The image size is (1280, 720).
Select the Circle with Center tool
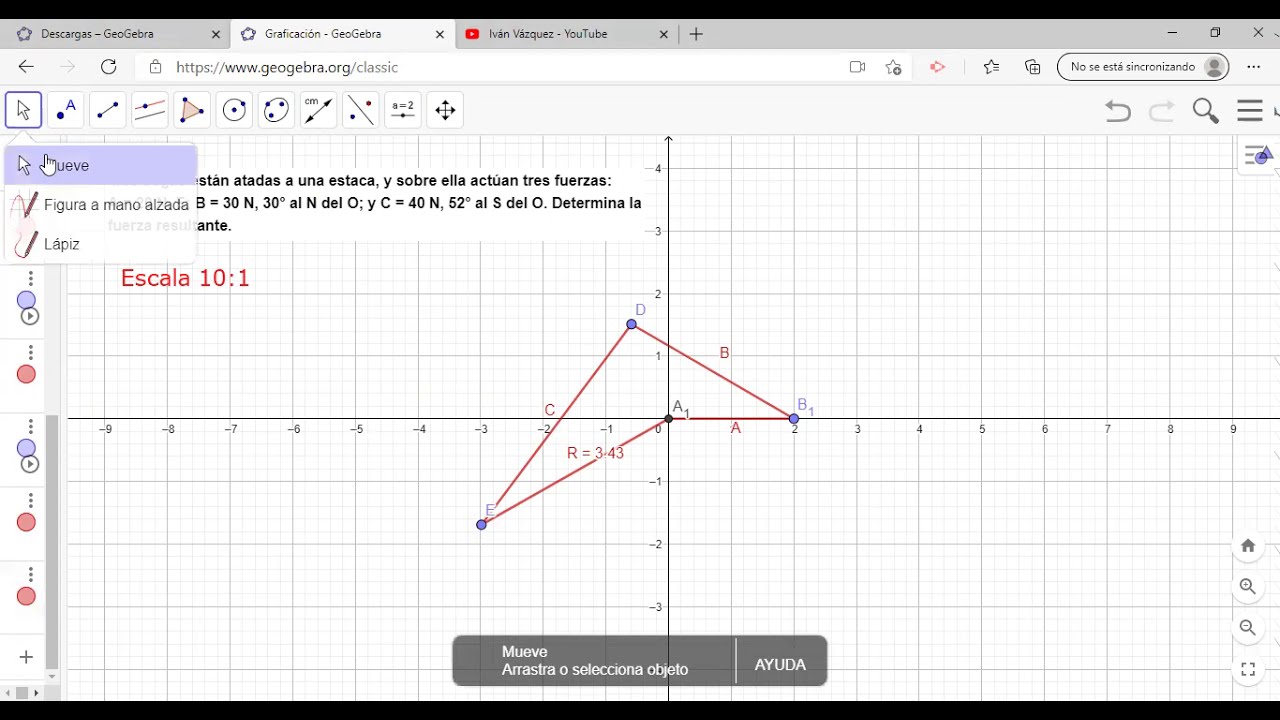(234, 110)
